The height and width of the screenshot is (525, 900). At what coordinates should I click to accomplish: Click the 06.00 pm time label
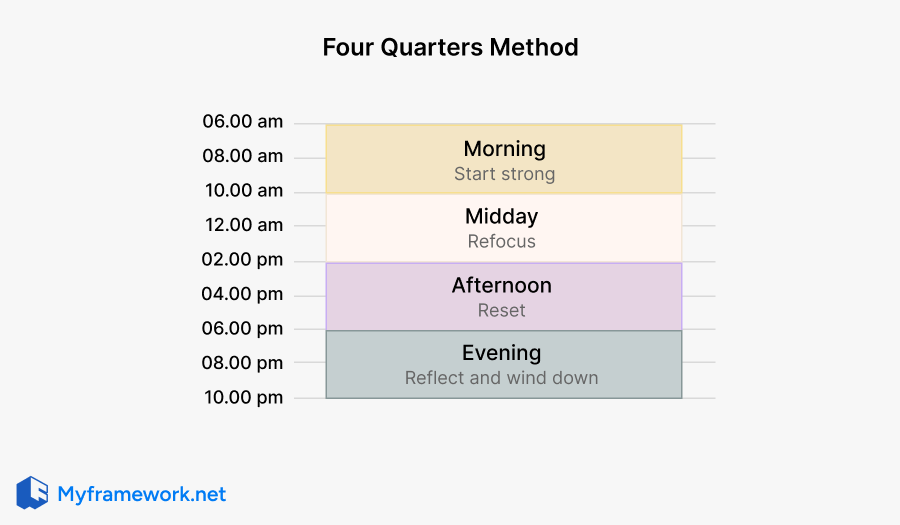pos(243,328)
